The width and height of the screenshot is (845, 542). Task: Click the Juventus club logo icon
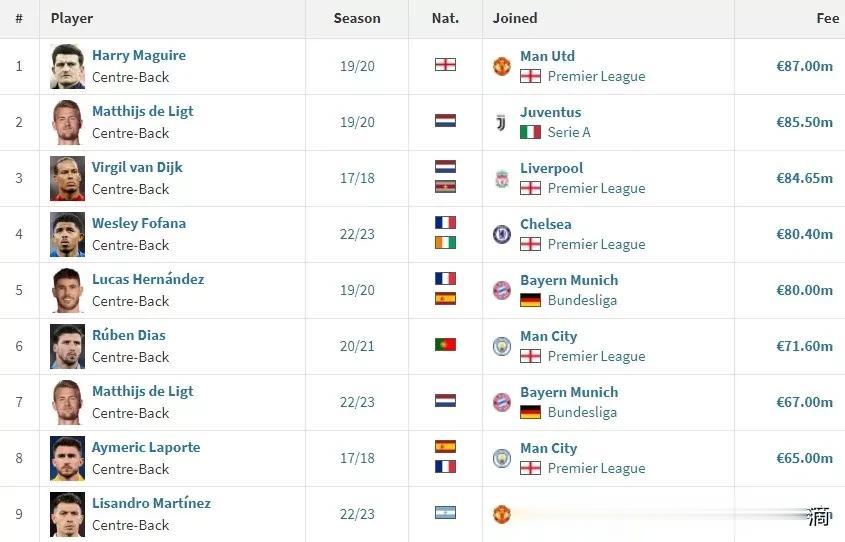(x=501, y=122)
